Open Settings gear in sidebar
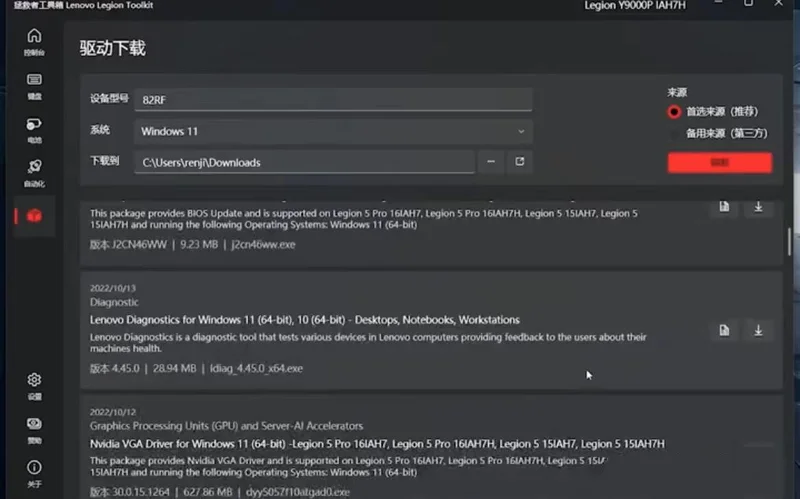The image size is (800, 499). [x=34, y=386]
